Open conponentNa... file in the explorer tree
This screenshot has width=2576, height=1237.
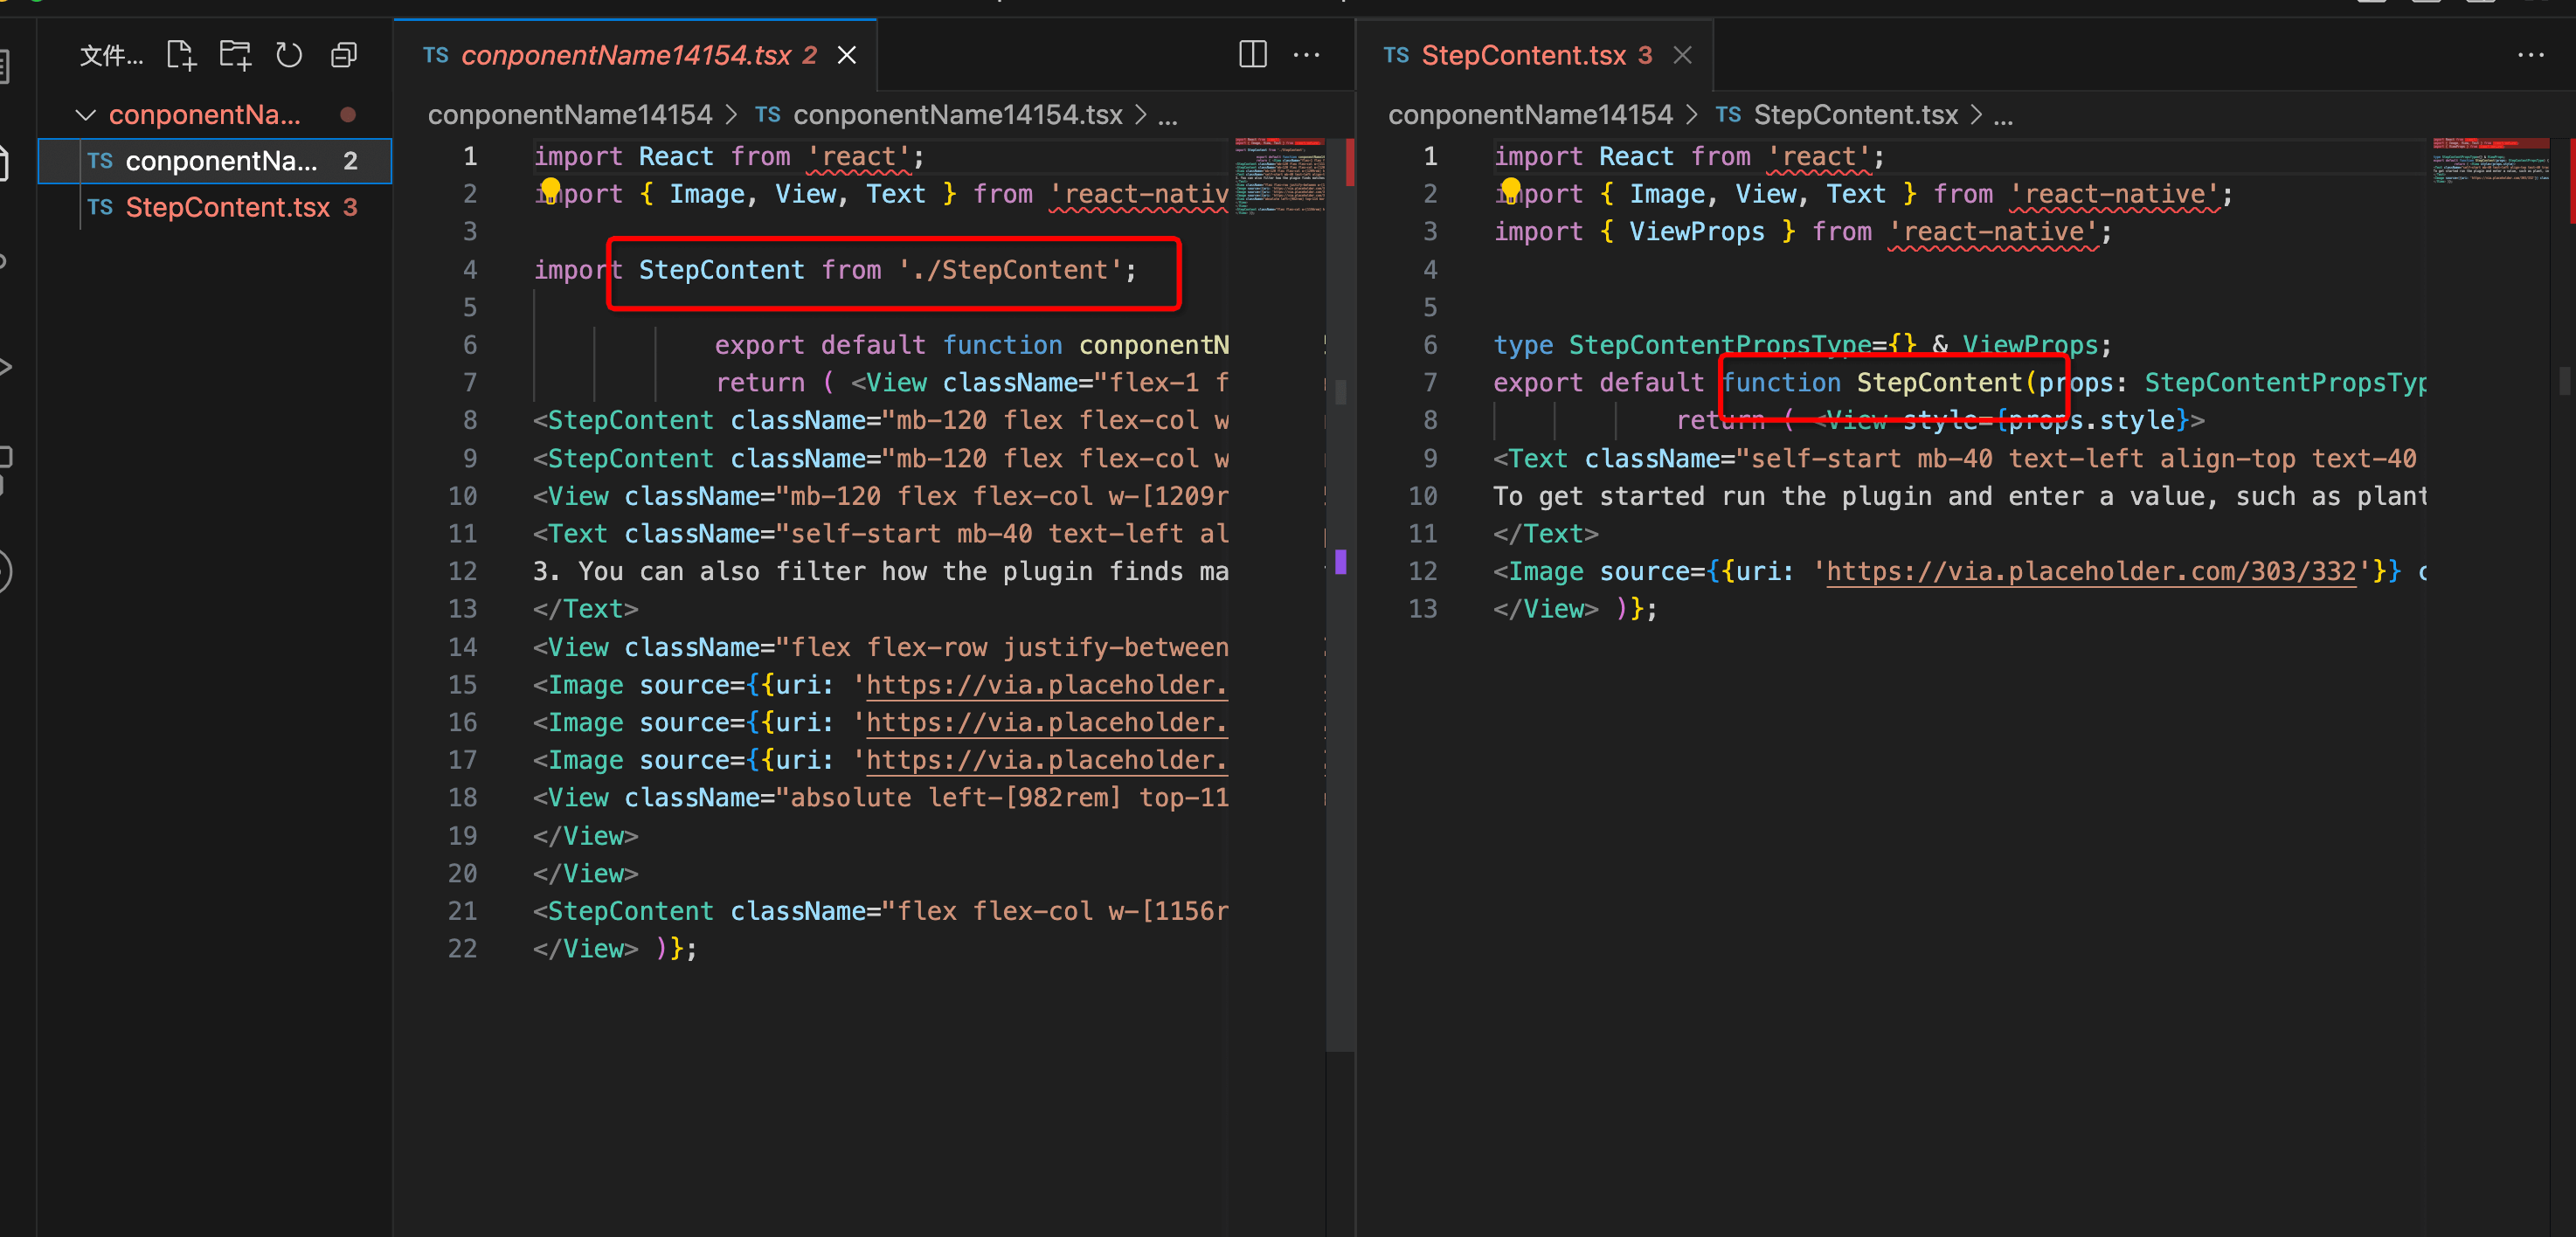click(x=215, y=161)
